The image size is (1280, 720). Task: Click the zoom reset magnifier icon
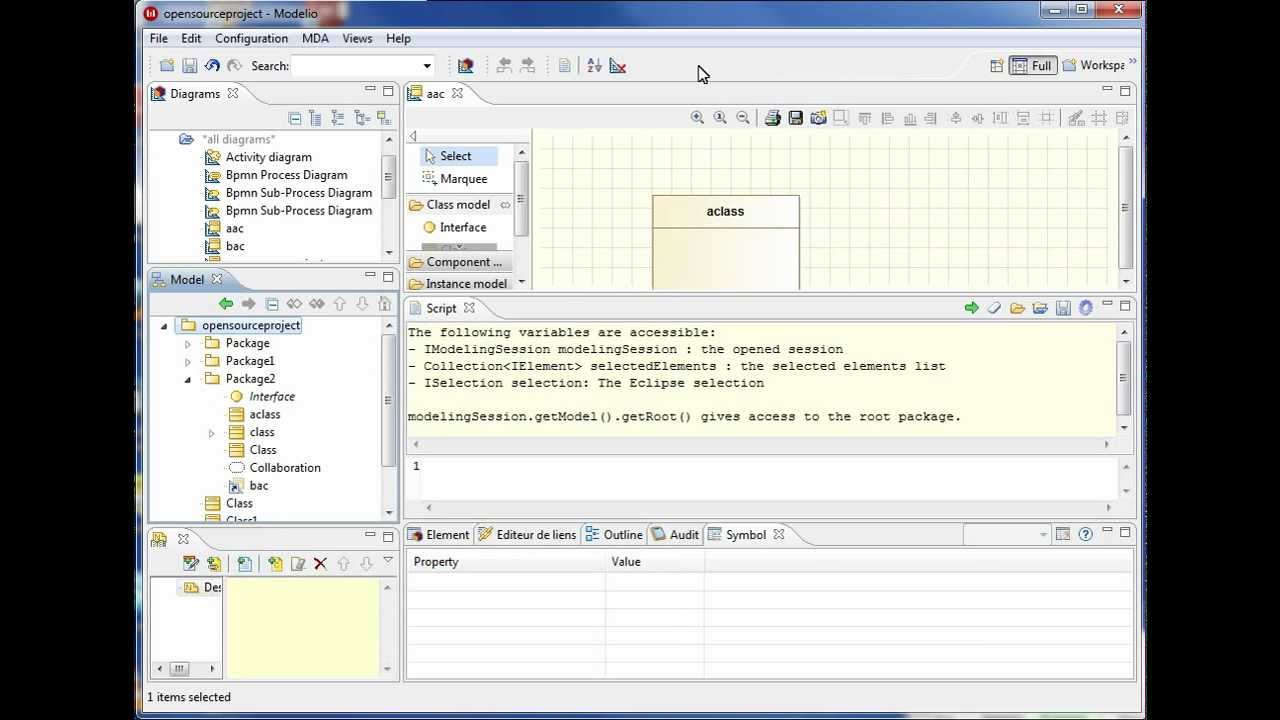click(720, 118)
